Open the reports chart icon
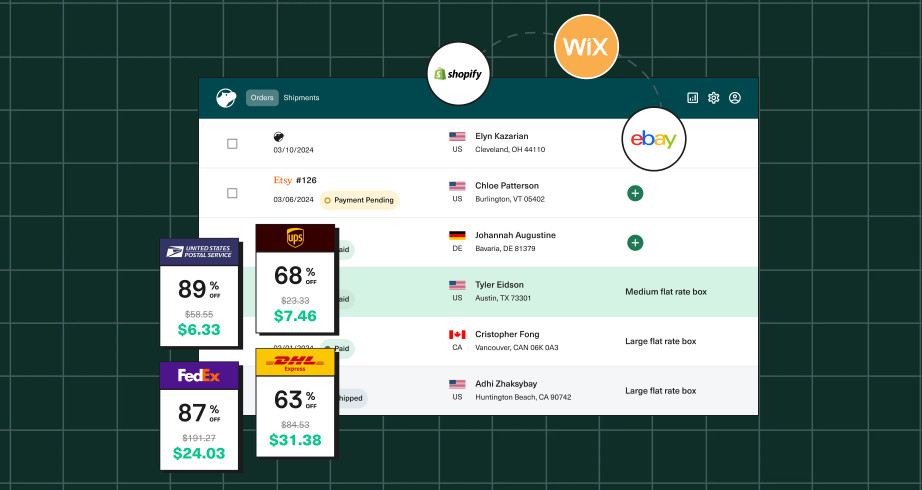This screenshot has height=490, width=922. [693, 98]
